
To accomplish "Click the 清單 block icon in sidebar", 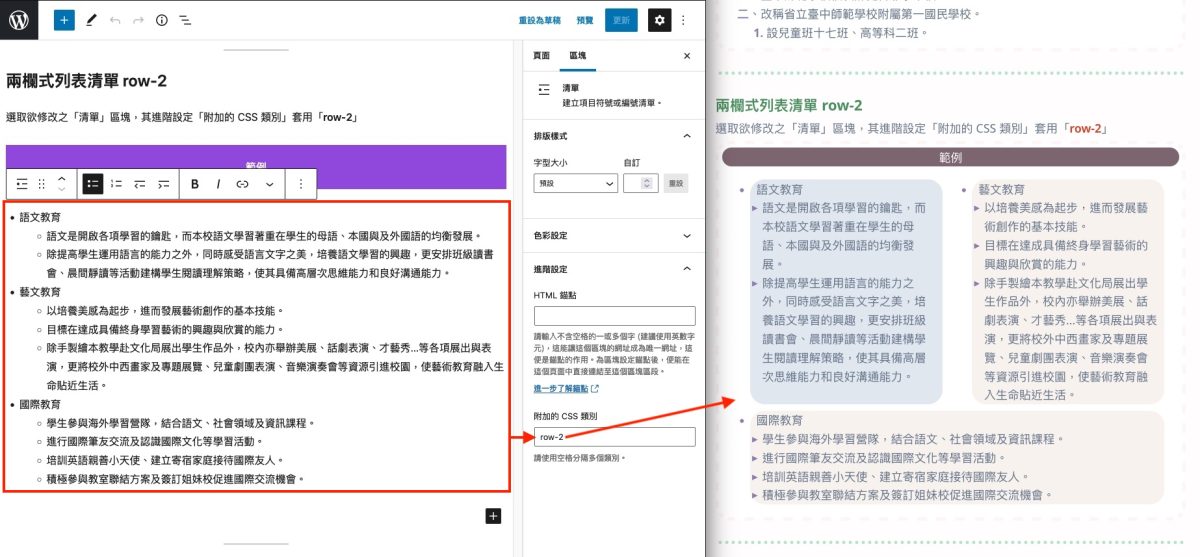I will point(543,90).
